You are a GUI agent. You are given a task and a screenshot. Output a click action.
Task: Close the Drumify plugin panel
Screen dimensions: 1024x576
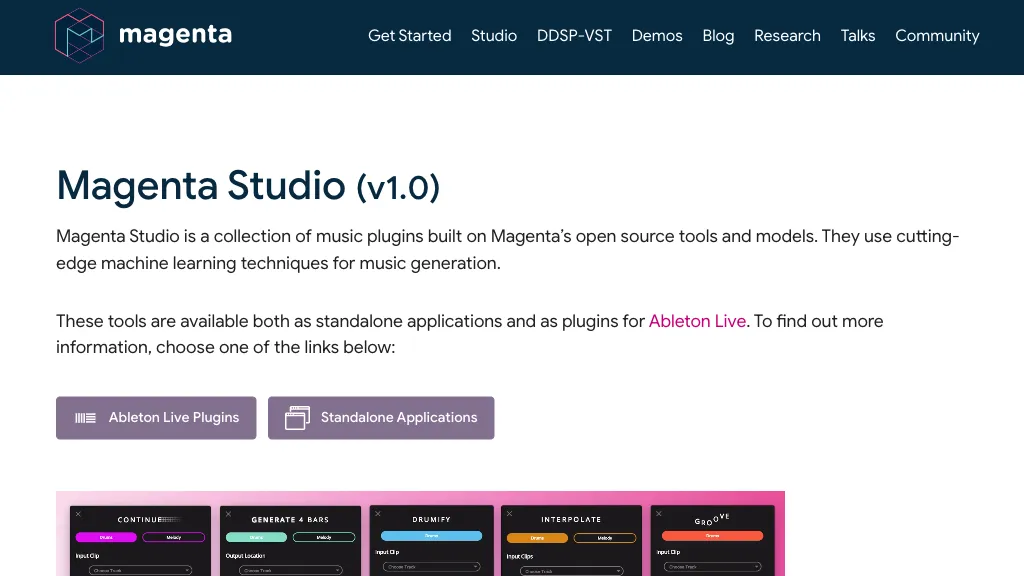(380, 513)
